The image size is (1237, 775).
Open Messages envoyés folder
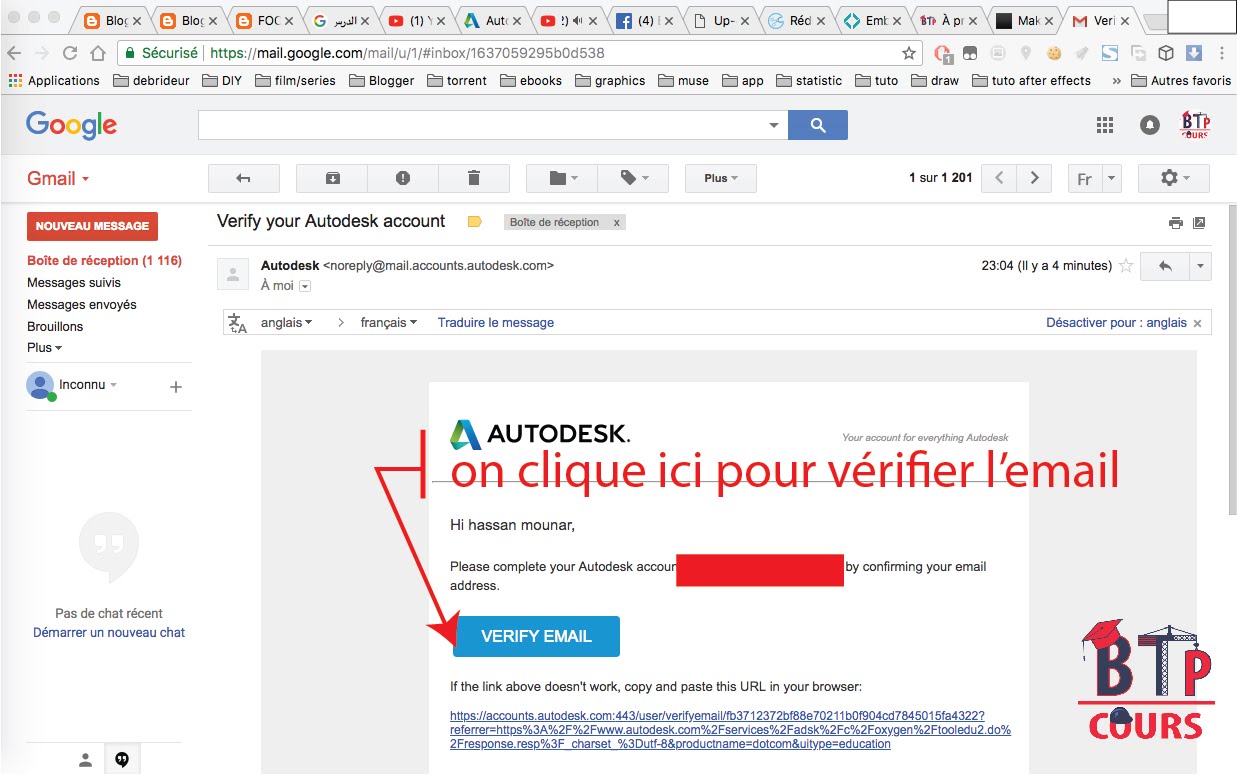click(x=82, y=305)
